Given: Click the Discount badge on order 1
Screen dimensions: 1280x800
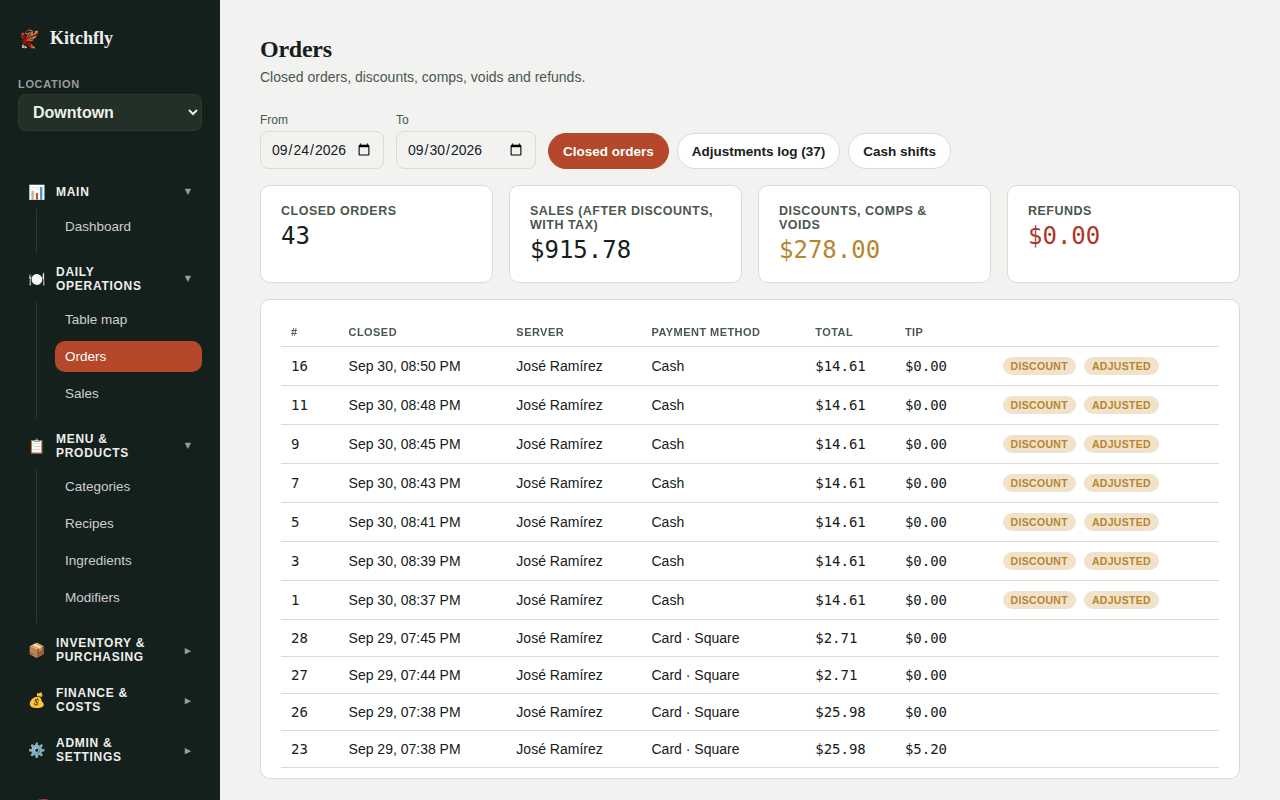Looking at the screenshot, I should tap(1039, 600).
